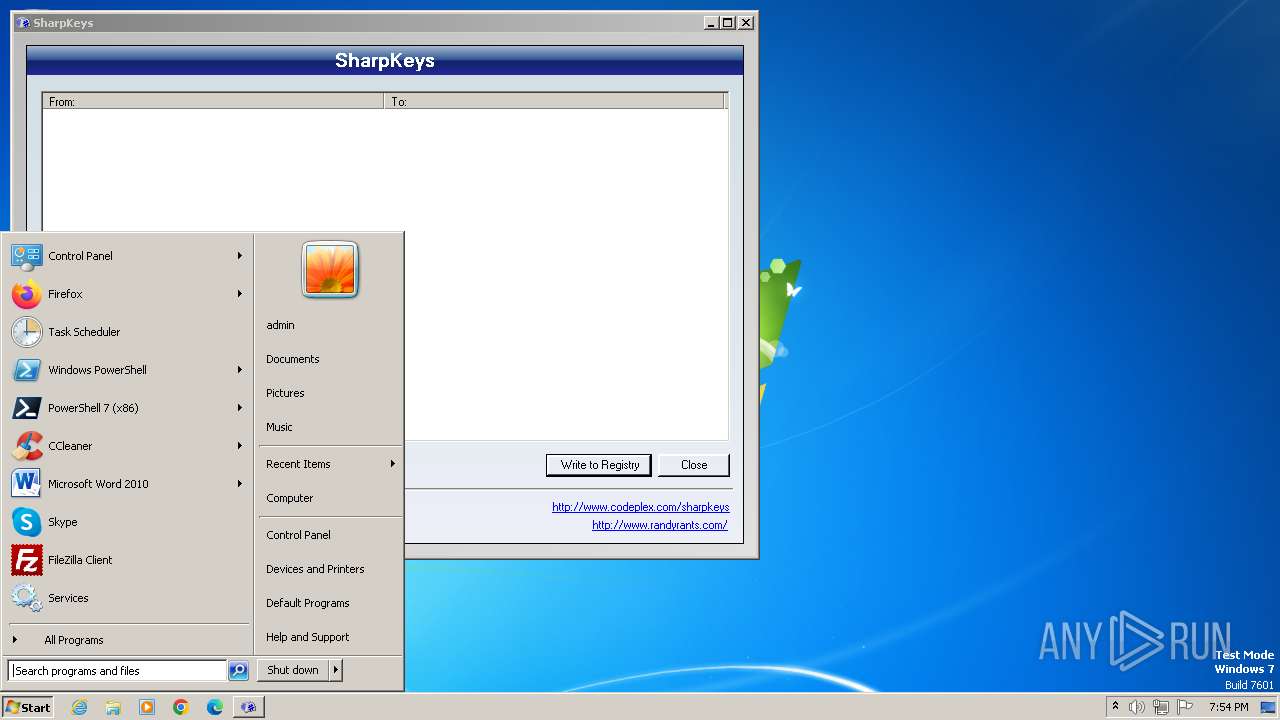Click the taskbar clock showing 7:54 PM
The image size is (1280, 720).
coord(1228,707)
